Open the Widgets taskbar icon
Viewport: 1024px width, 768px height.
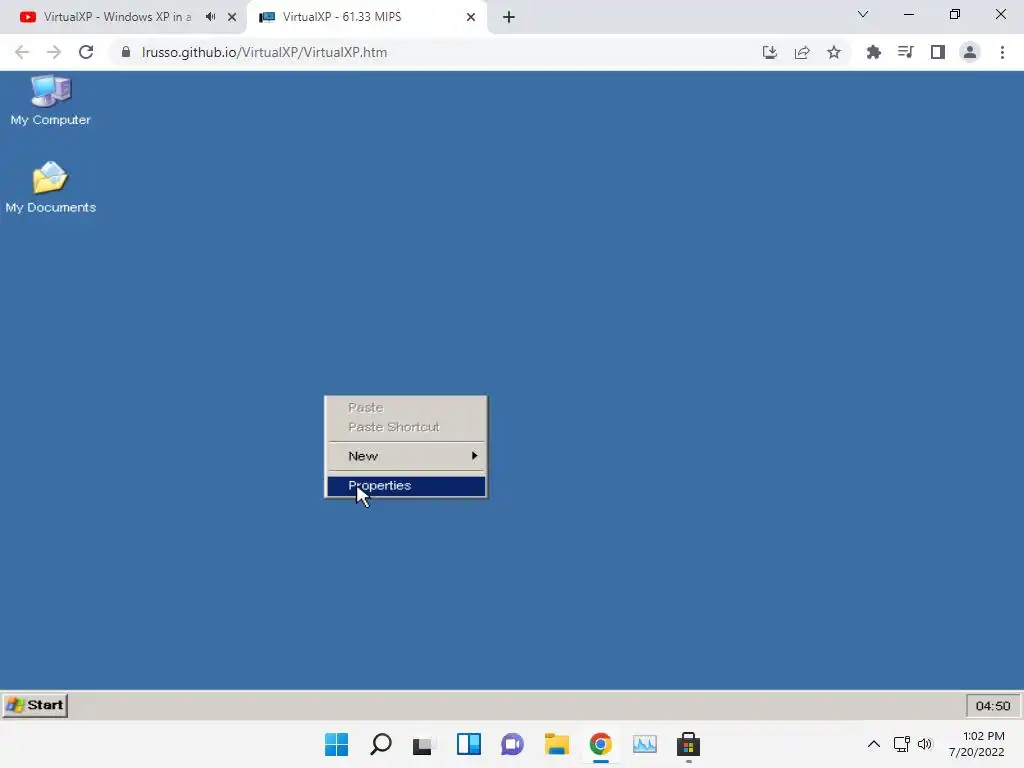(469, 744)
